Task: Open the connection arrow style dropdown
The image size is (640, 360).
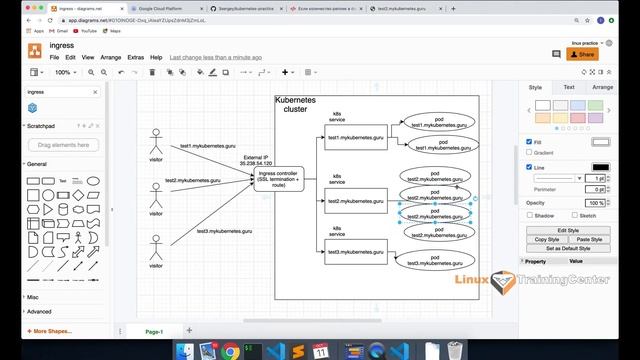Action: [x=246, y=72]
